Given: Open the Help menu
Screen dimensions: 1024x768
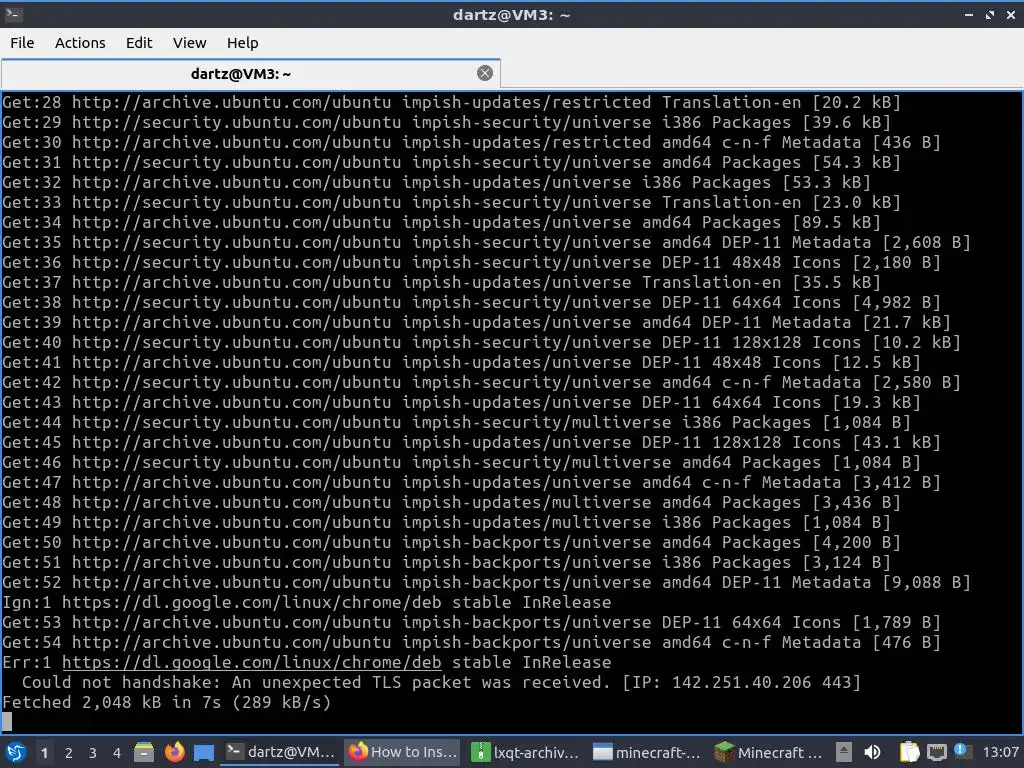Looking at the screenshot, I should pyautogui.click(x=242, y=43).
